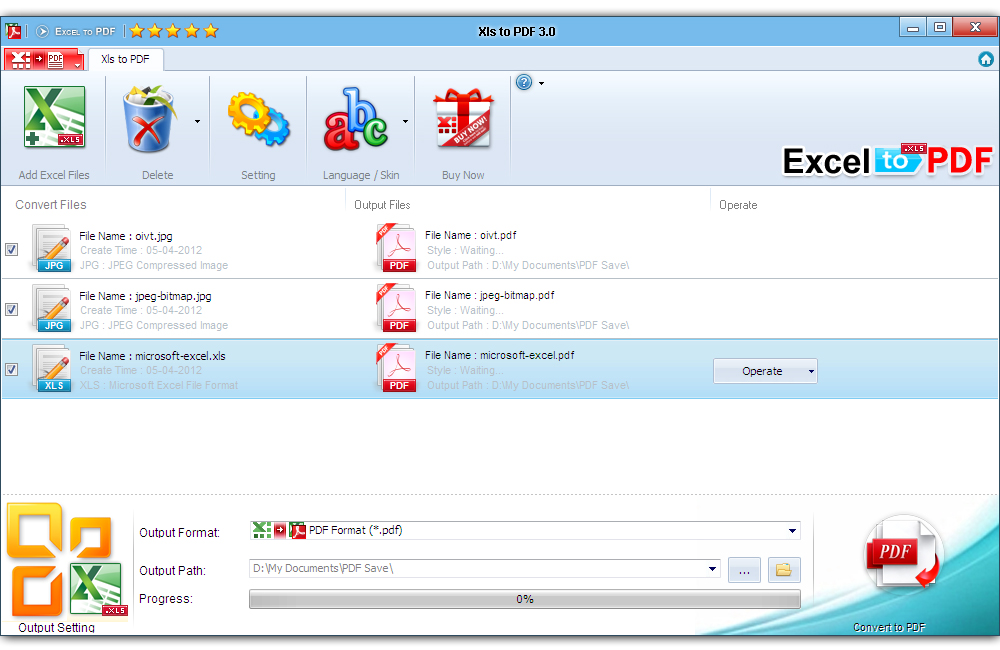This screenshot has width=1000, height=650.
Task: Select 'File Name : microsoft-excel.pdf' output text
Action: click(499, 355)
